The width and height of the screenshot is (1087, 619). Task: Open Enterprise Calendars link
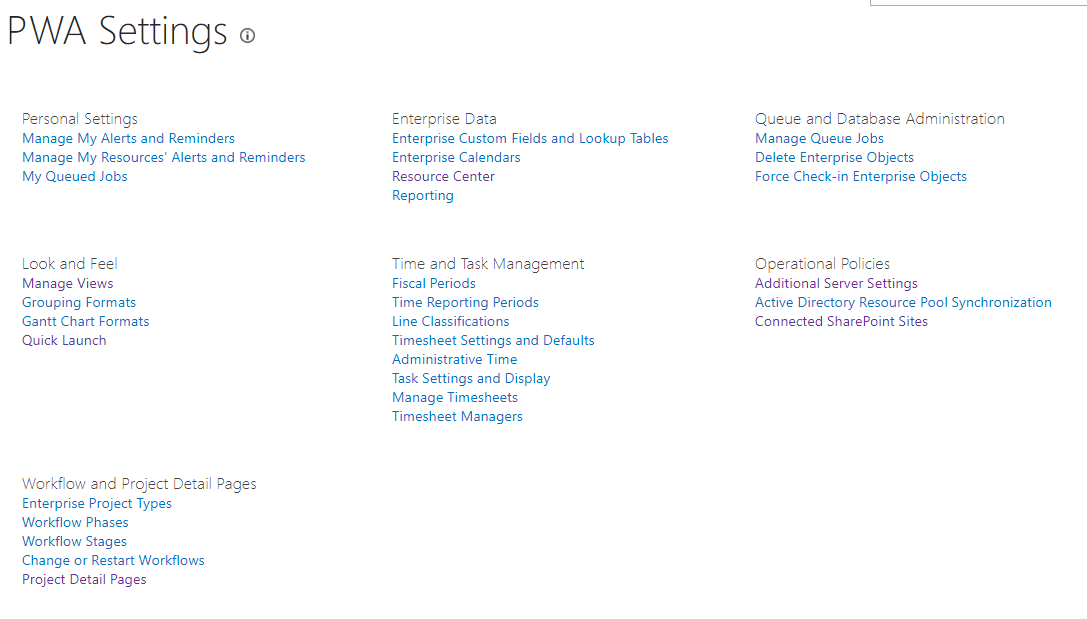[x=456, y=157]
